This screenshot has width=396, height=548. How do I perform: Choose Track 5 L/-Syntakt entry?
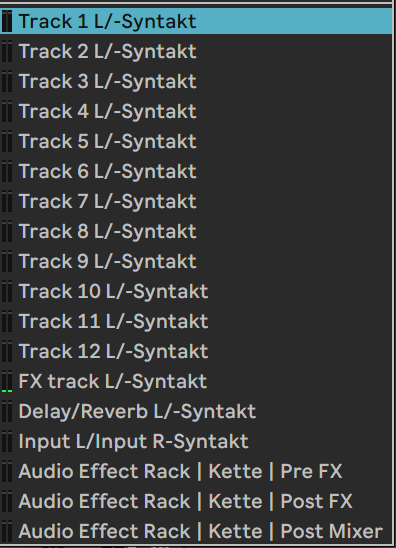click(x=196, y=142)
